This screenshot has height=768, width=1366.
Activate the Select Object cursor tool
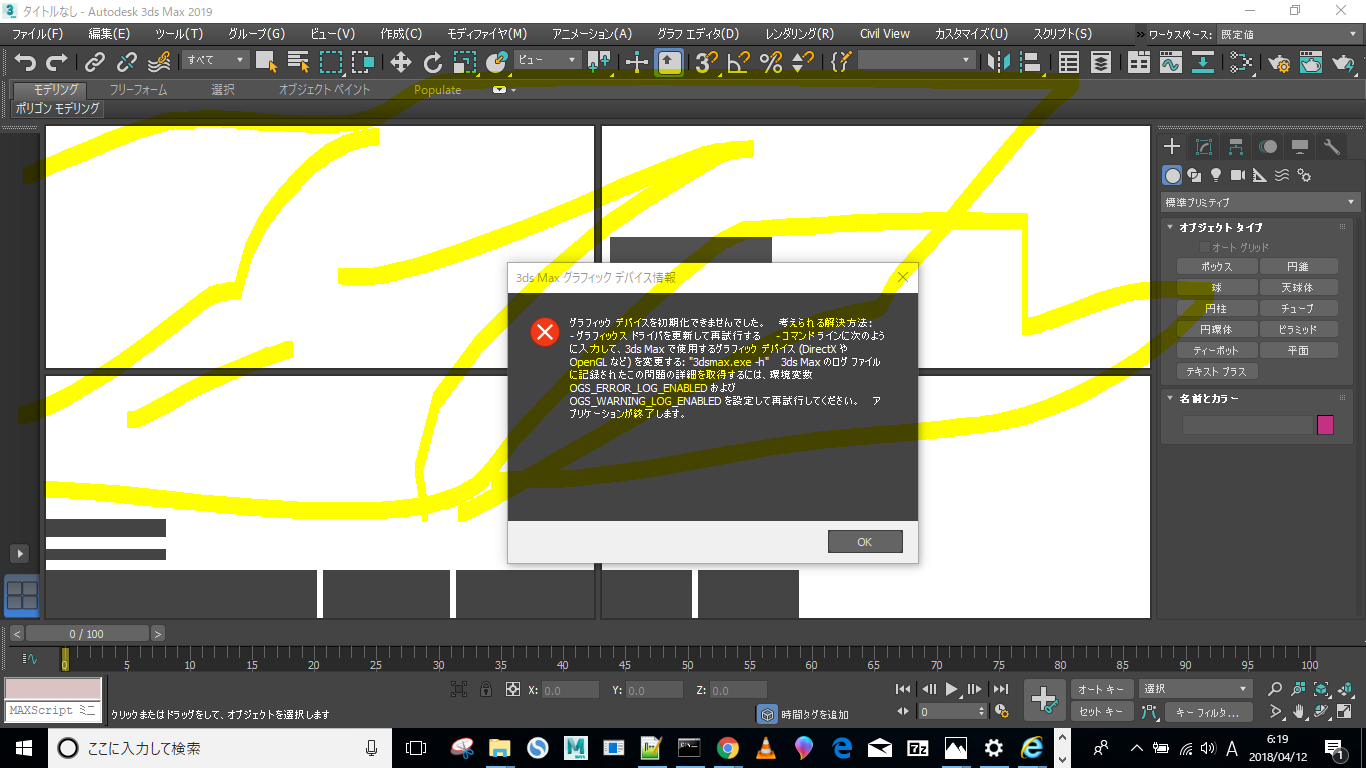266,62
